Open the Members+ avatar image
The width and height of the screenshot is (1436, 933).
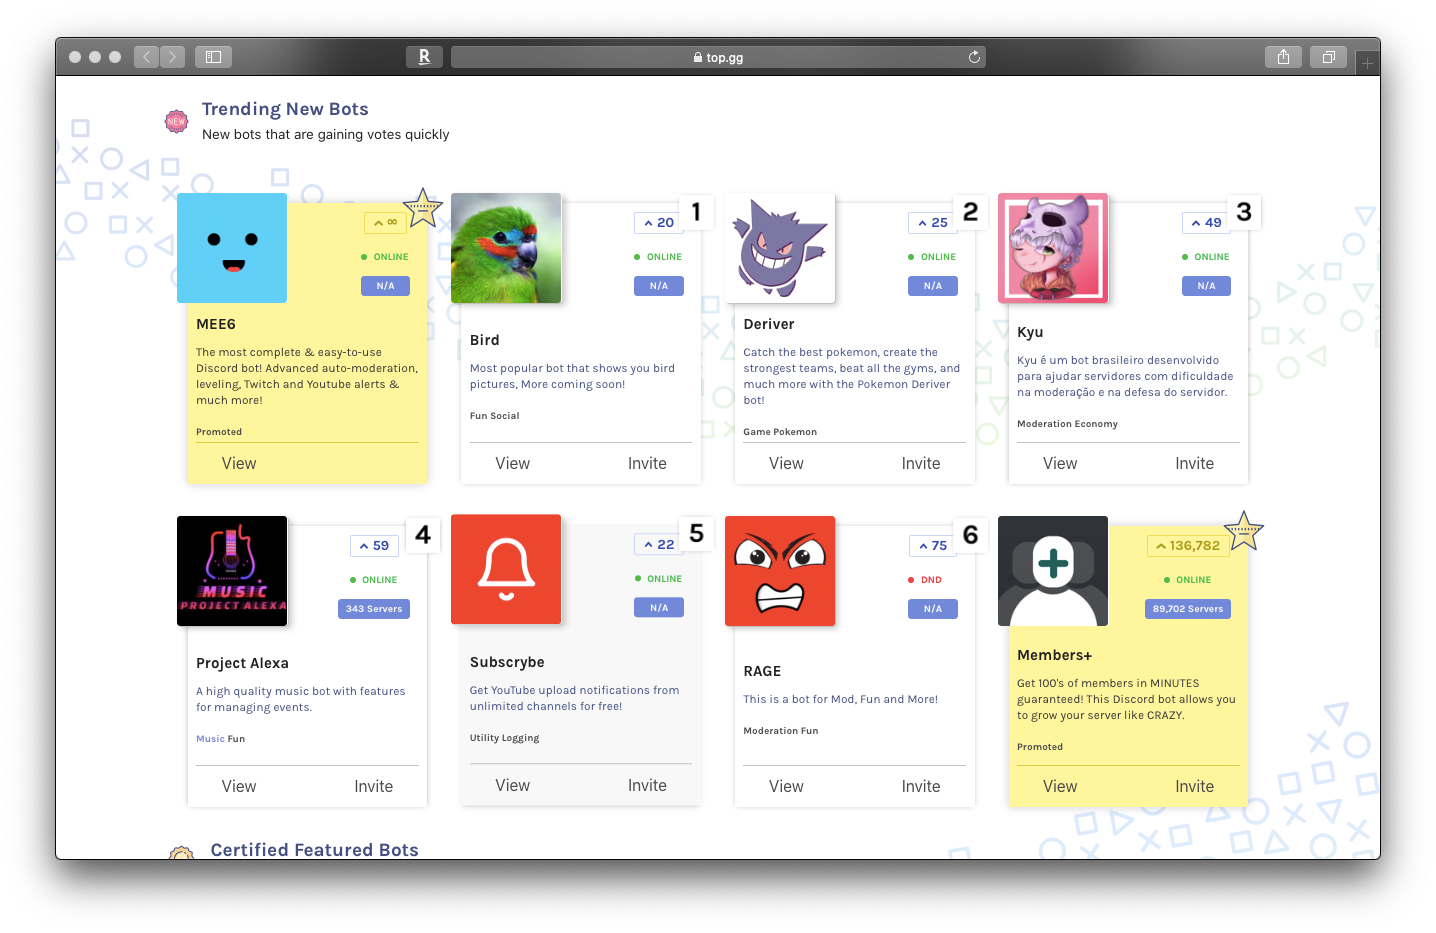click(1053, 571)
